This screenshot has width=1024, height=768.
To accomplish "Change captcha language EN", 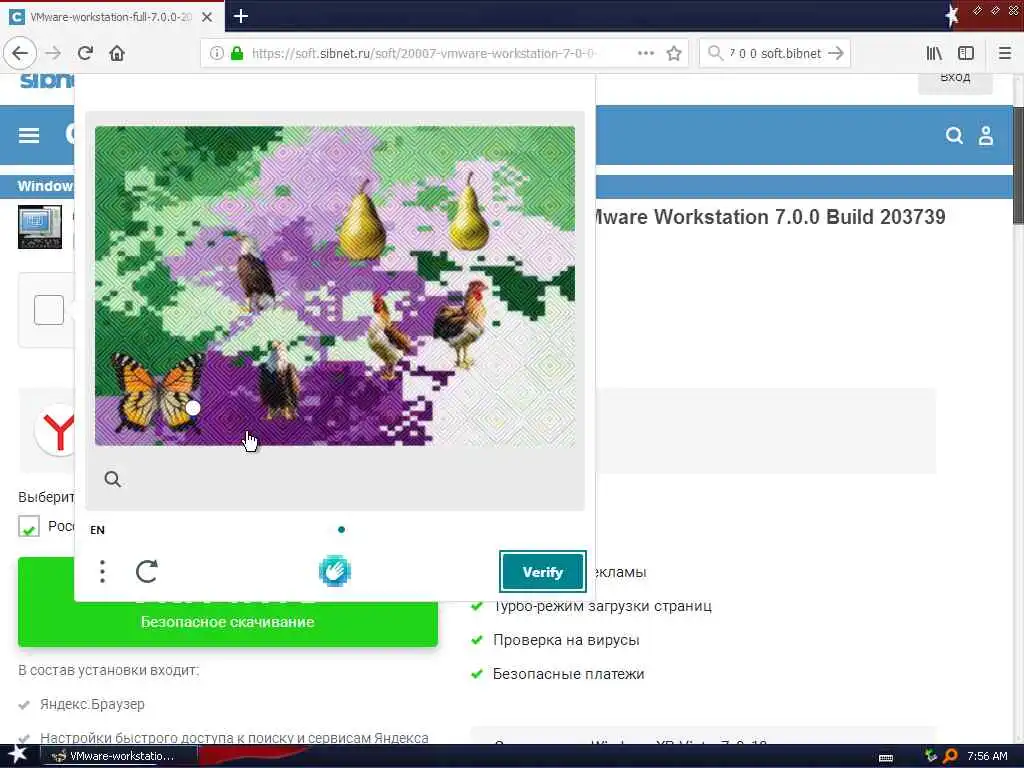I will pos(97,530).
